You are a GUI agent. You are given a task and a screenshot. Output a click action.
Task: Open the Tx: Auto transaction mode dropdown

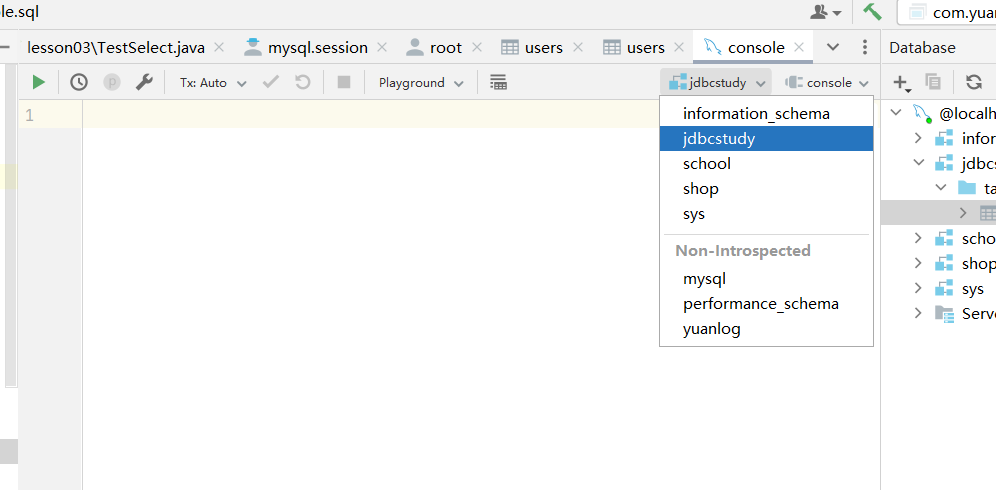pos(211,83)
